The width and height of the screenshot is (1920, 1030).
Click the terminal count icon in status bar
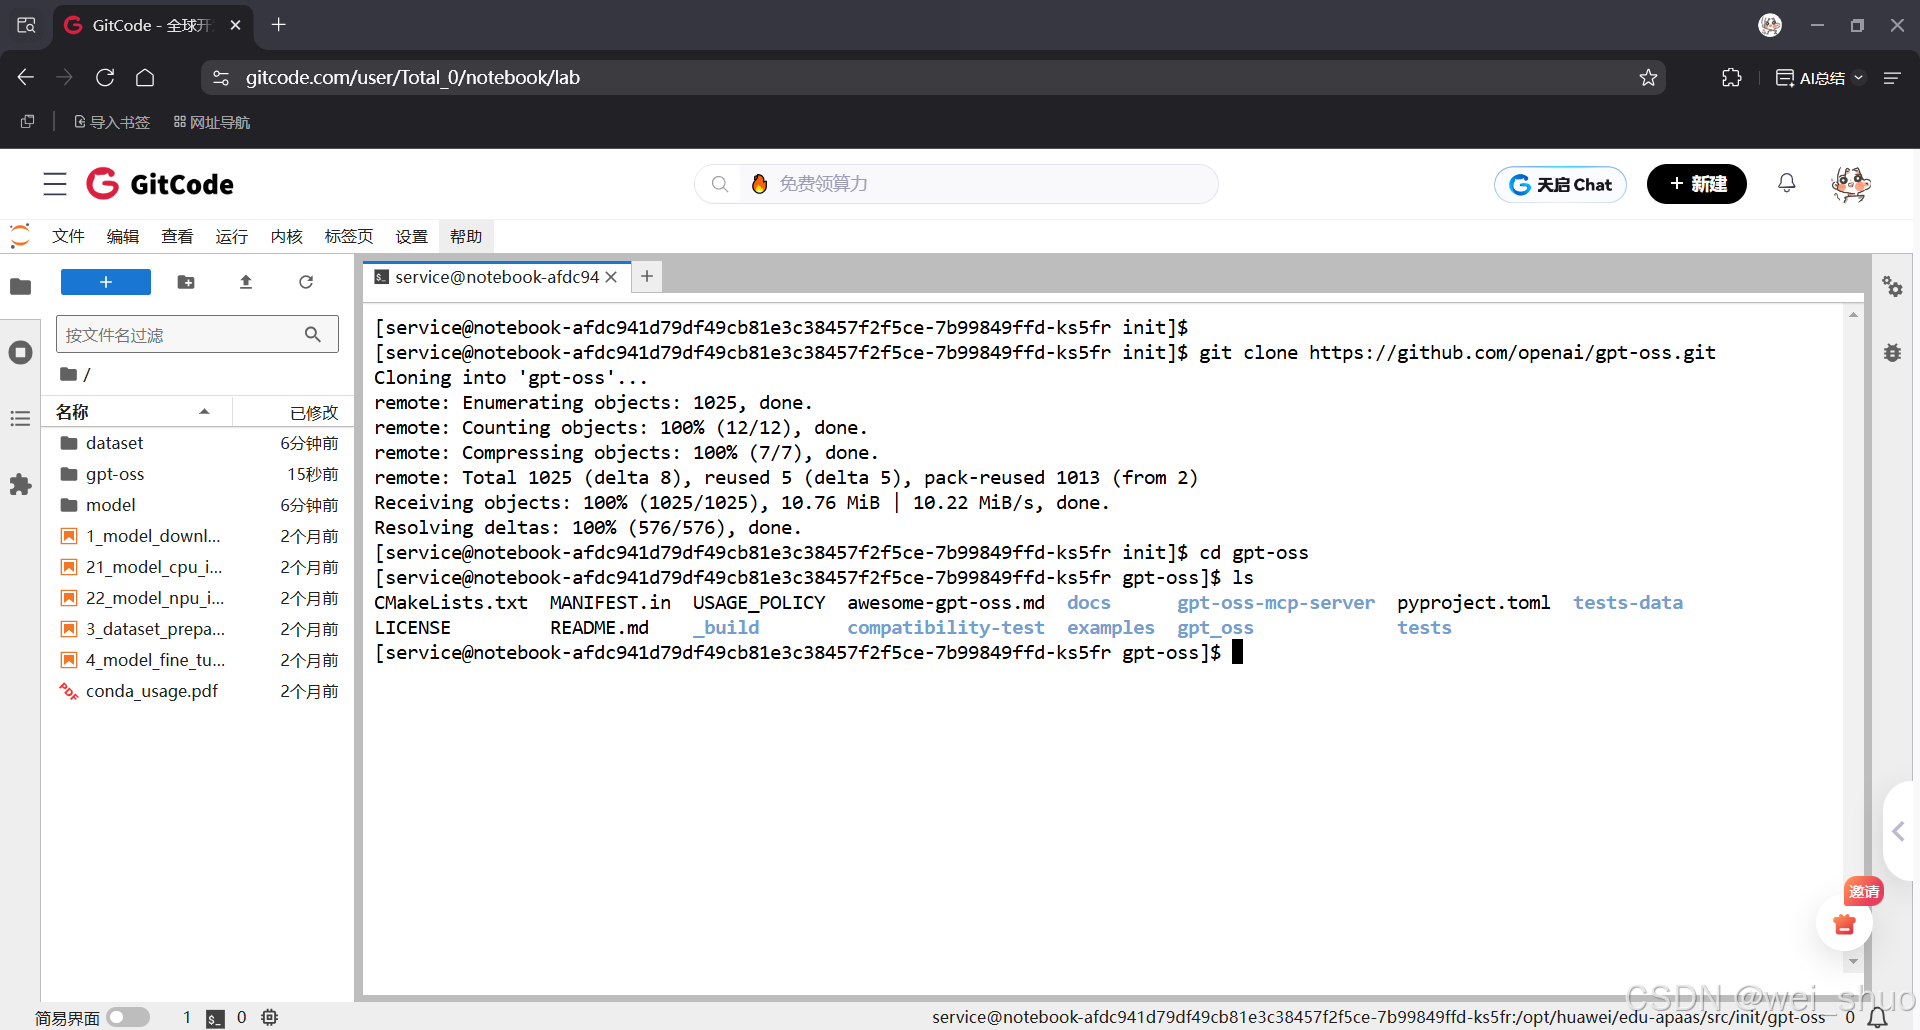click(215, 1018)
